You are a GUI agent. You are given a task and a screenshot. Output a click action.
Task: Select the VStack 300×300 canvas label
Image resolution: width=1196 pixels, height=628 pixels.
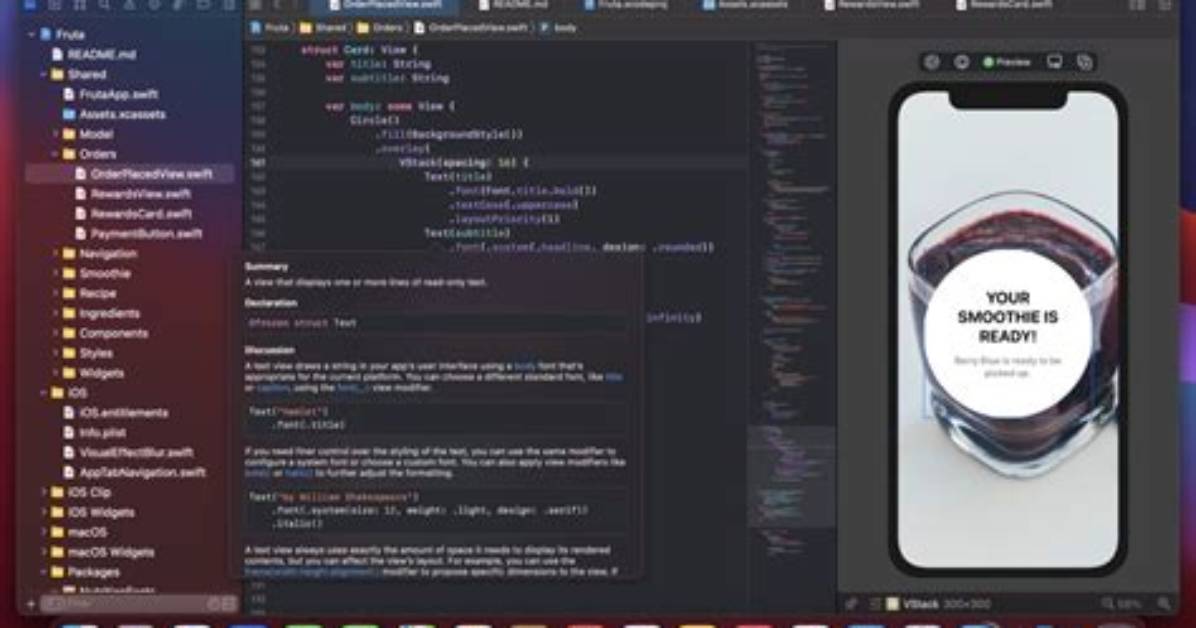tap(947, 604)
